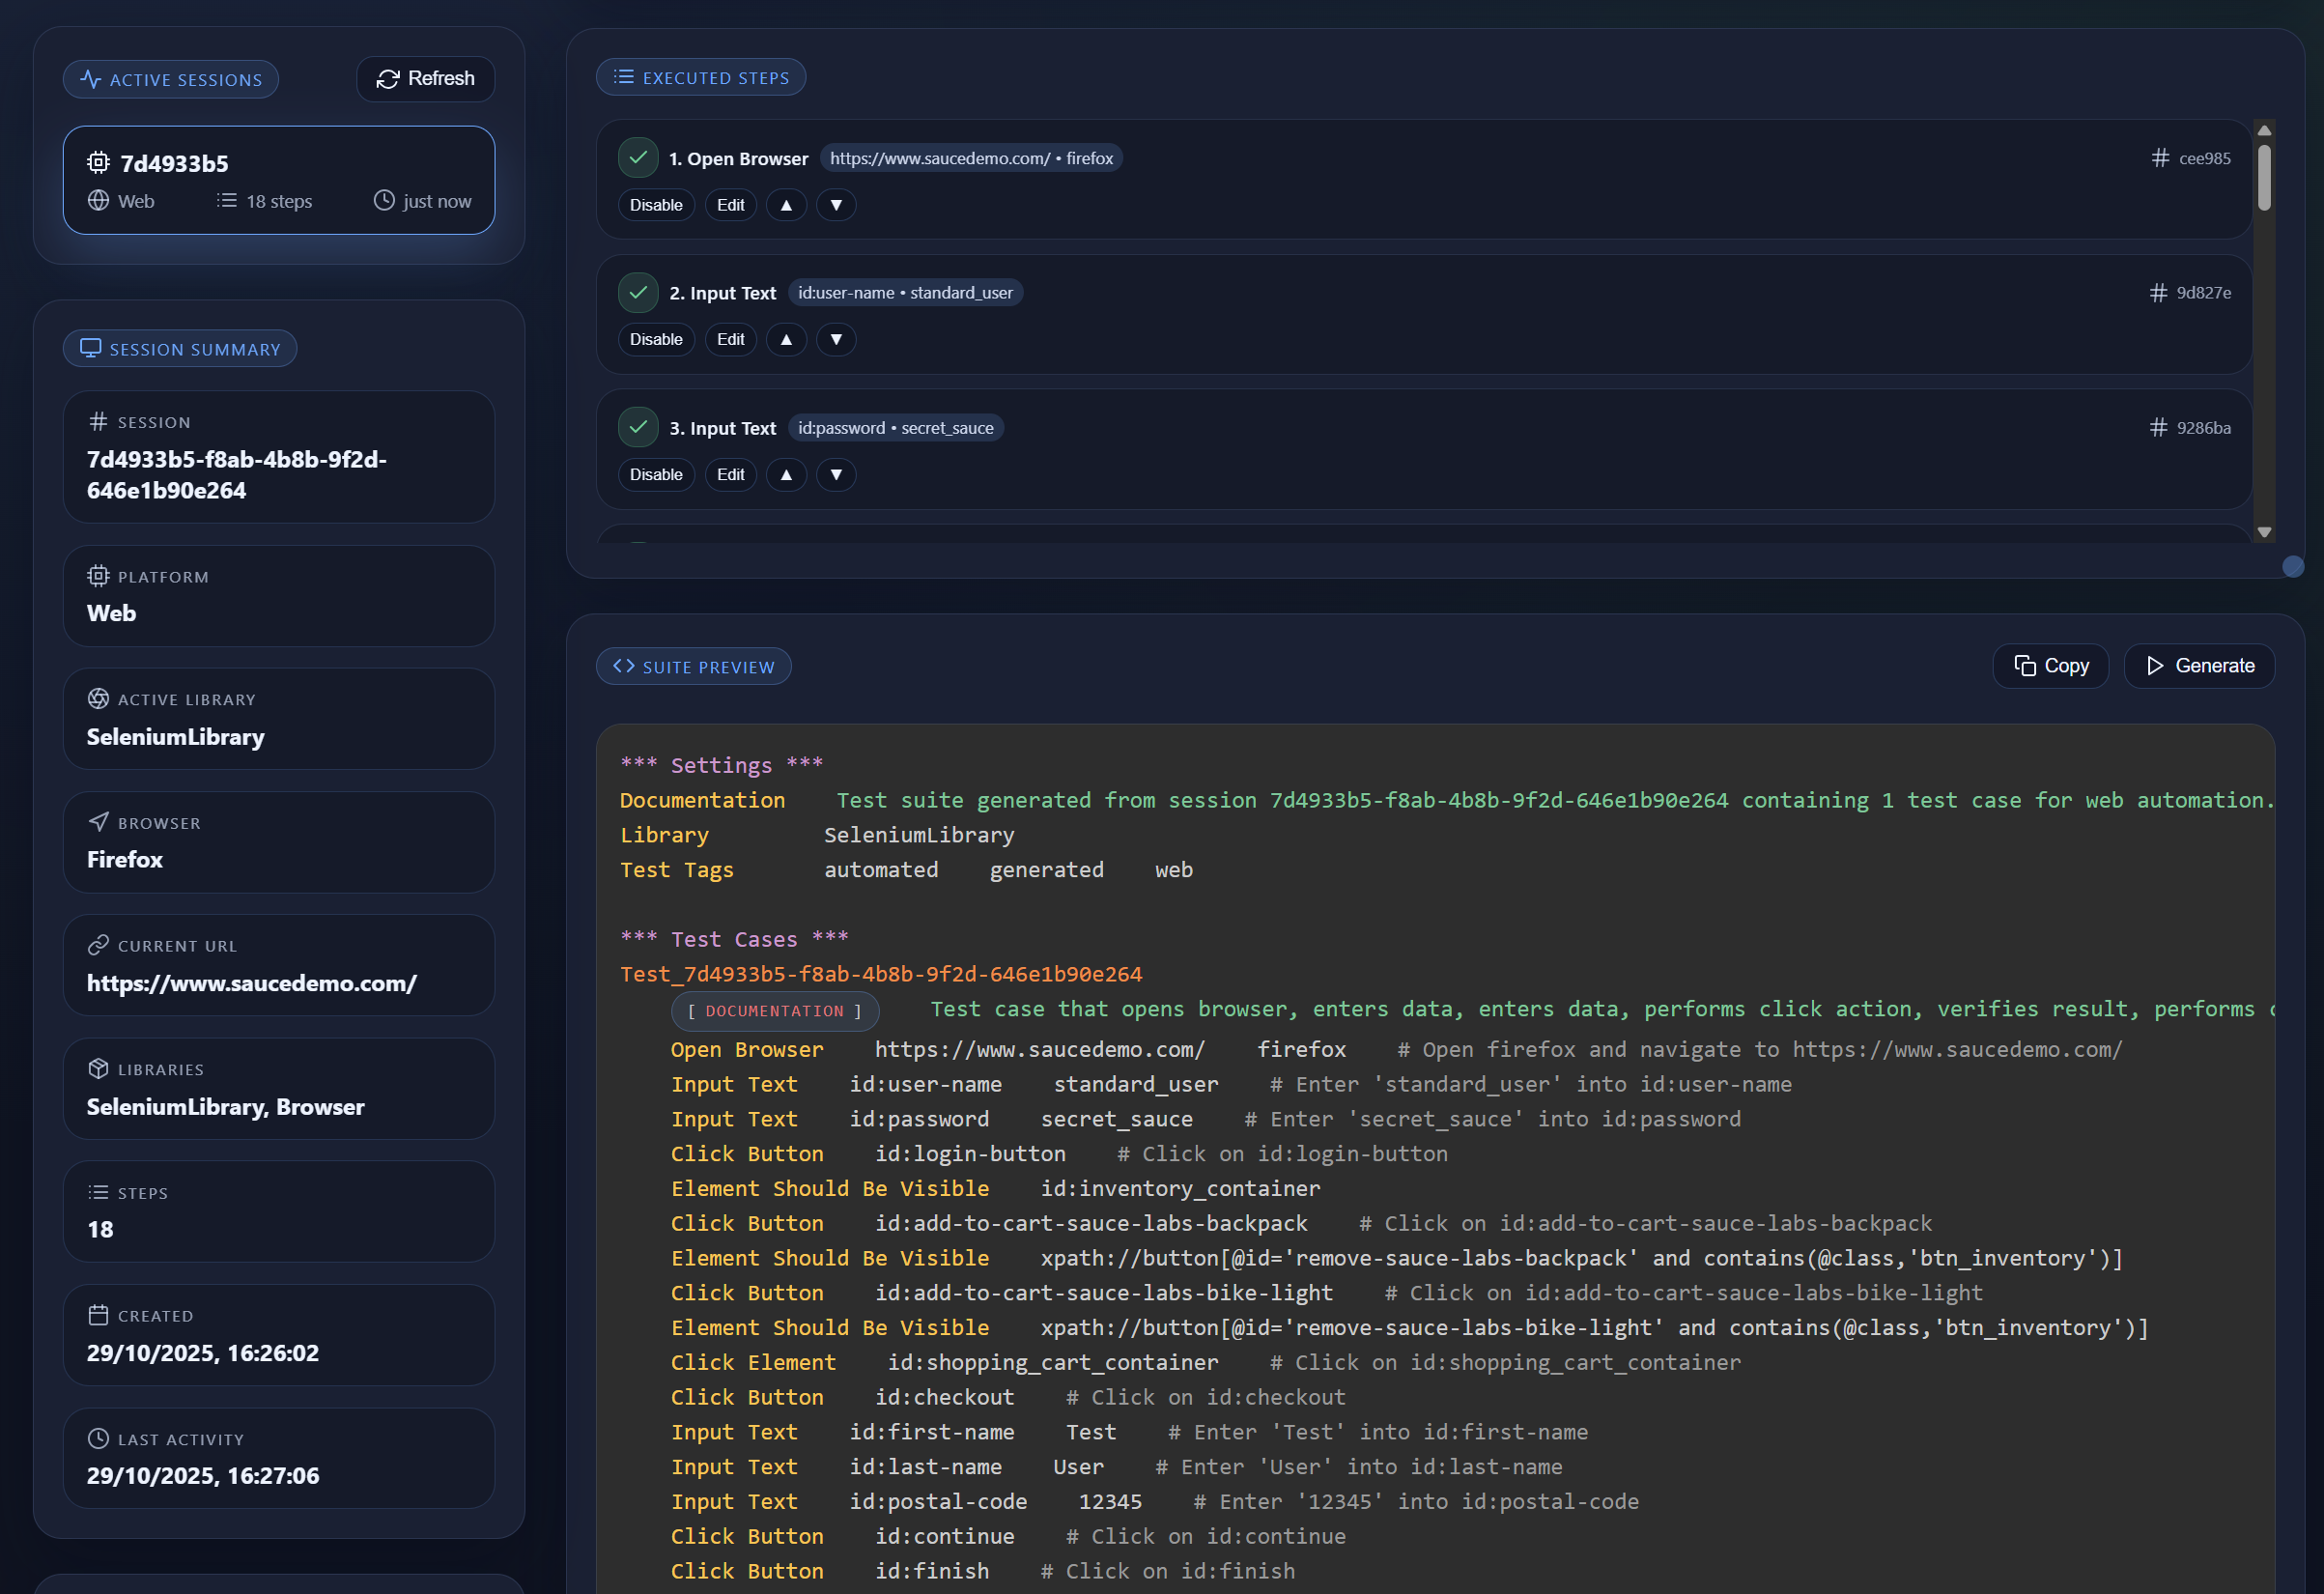
Task: Click the pulse icon next to ACTIVE SESSIONS
Action: (x=93, y=78)
